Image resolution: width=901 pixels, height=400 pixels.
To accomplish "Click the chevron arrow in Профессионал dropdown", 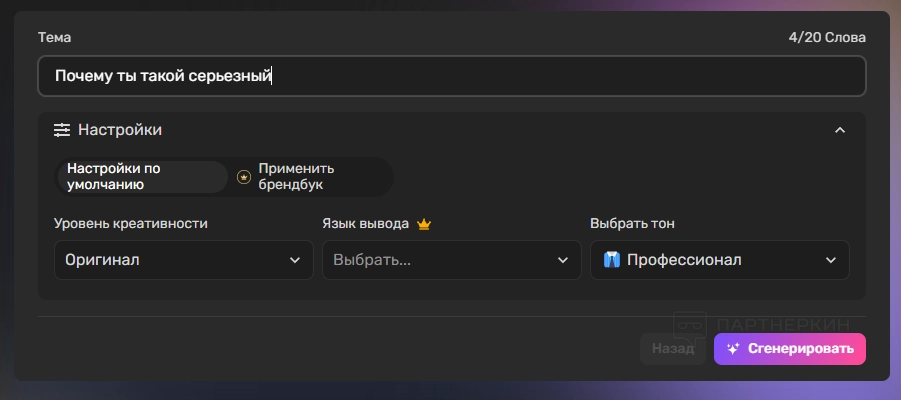I will click(830, 260).
